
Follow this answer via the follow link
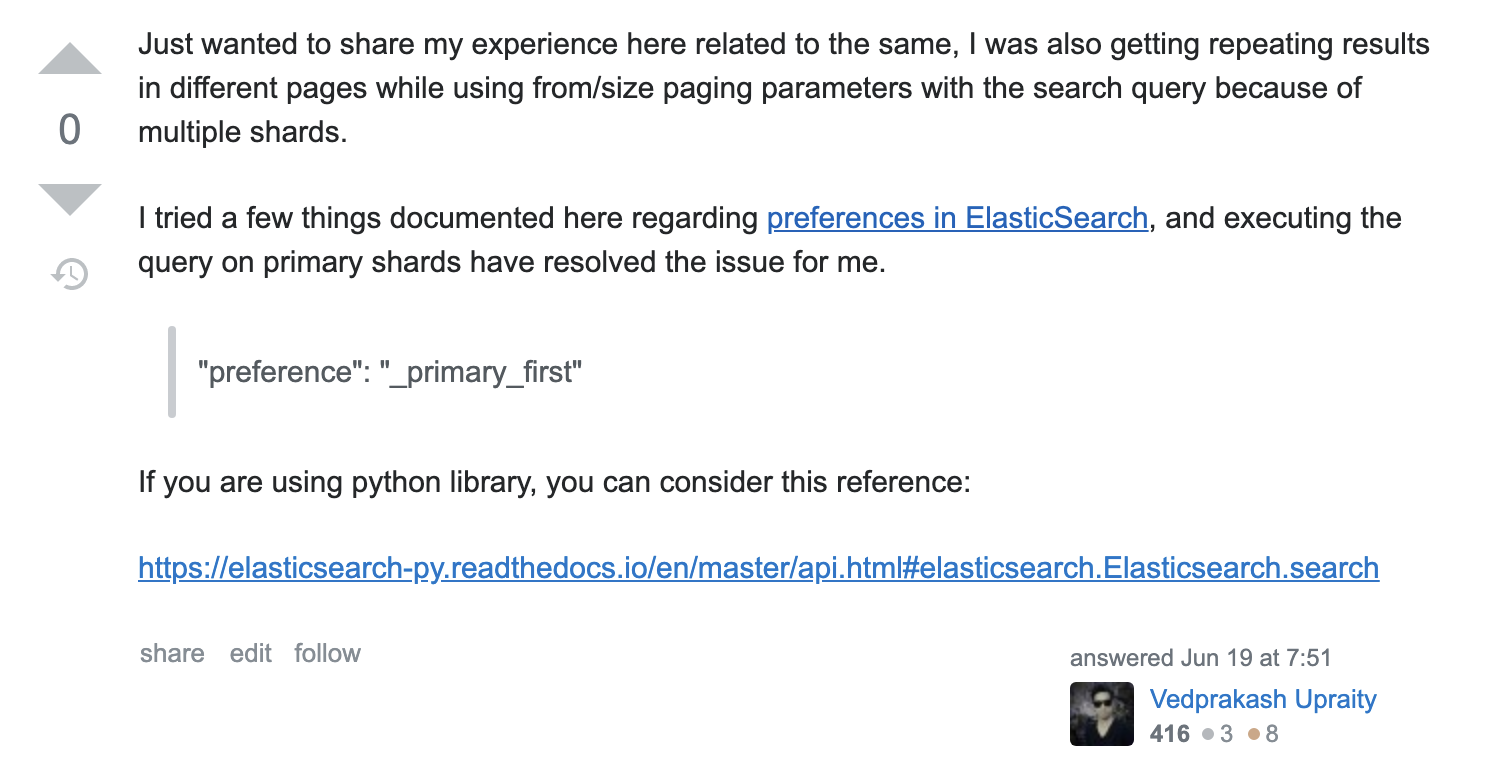(x=327, y=653)
